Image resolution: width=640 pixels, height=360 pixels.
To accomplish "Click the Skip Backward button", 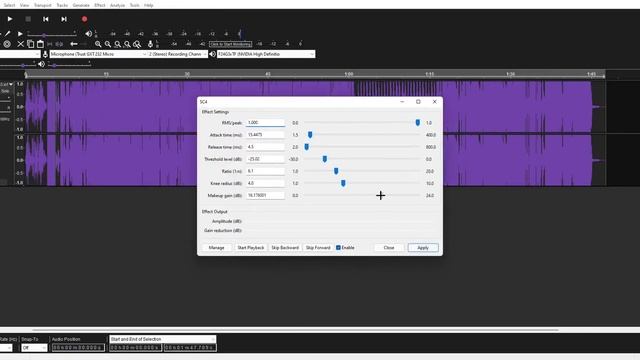I will 285,248.
